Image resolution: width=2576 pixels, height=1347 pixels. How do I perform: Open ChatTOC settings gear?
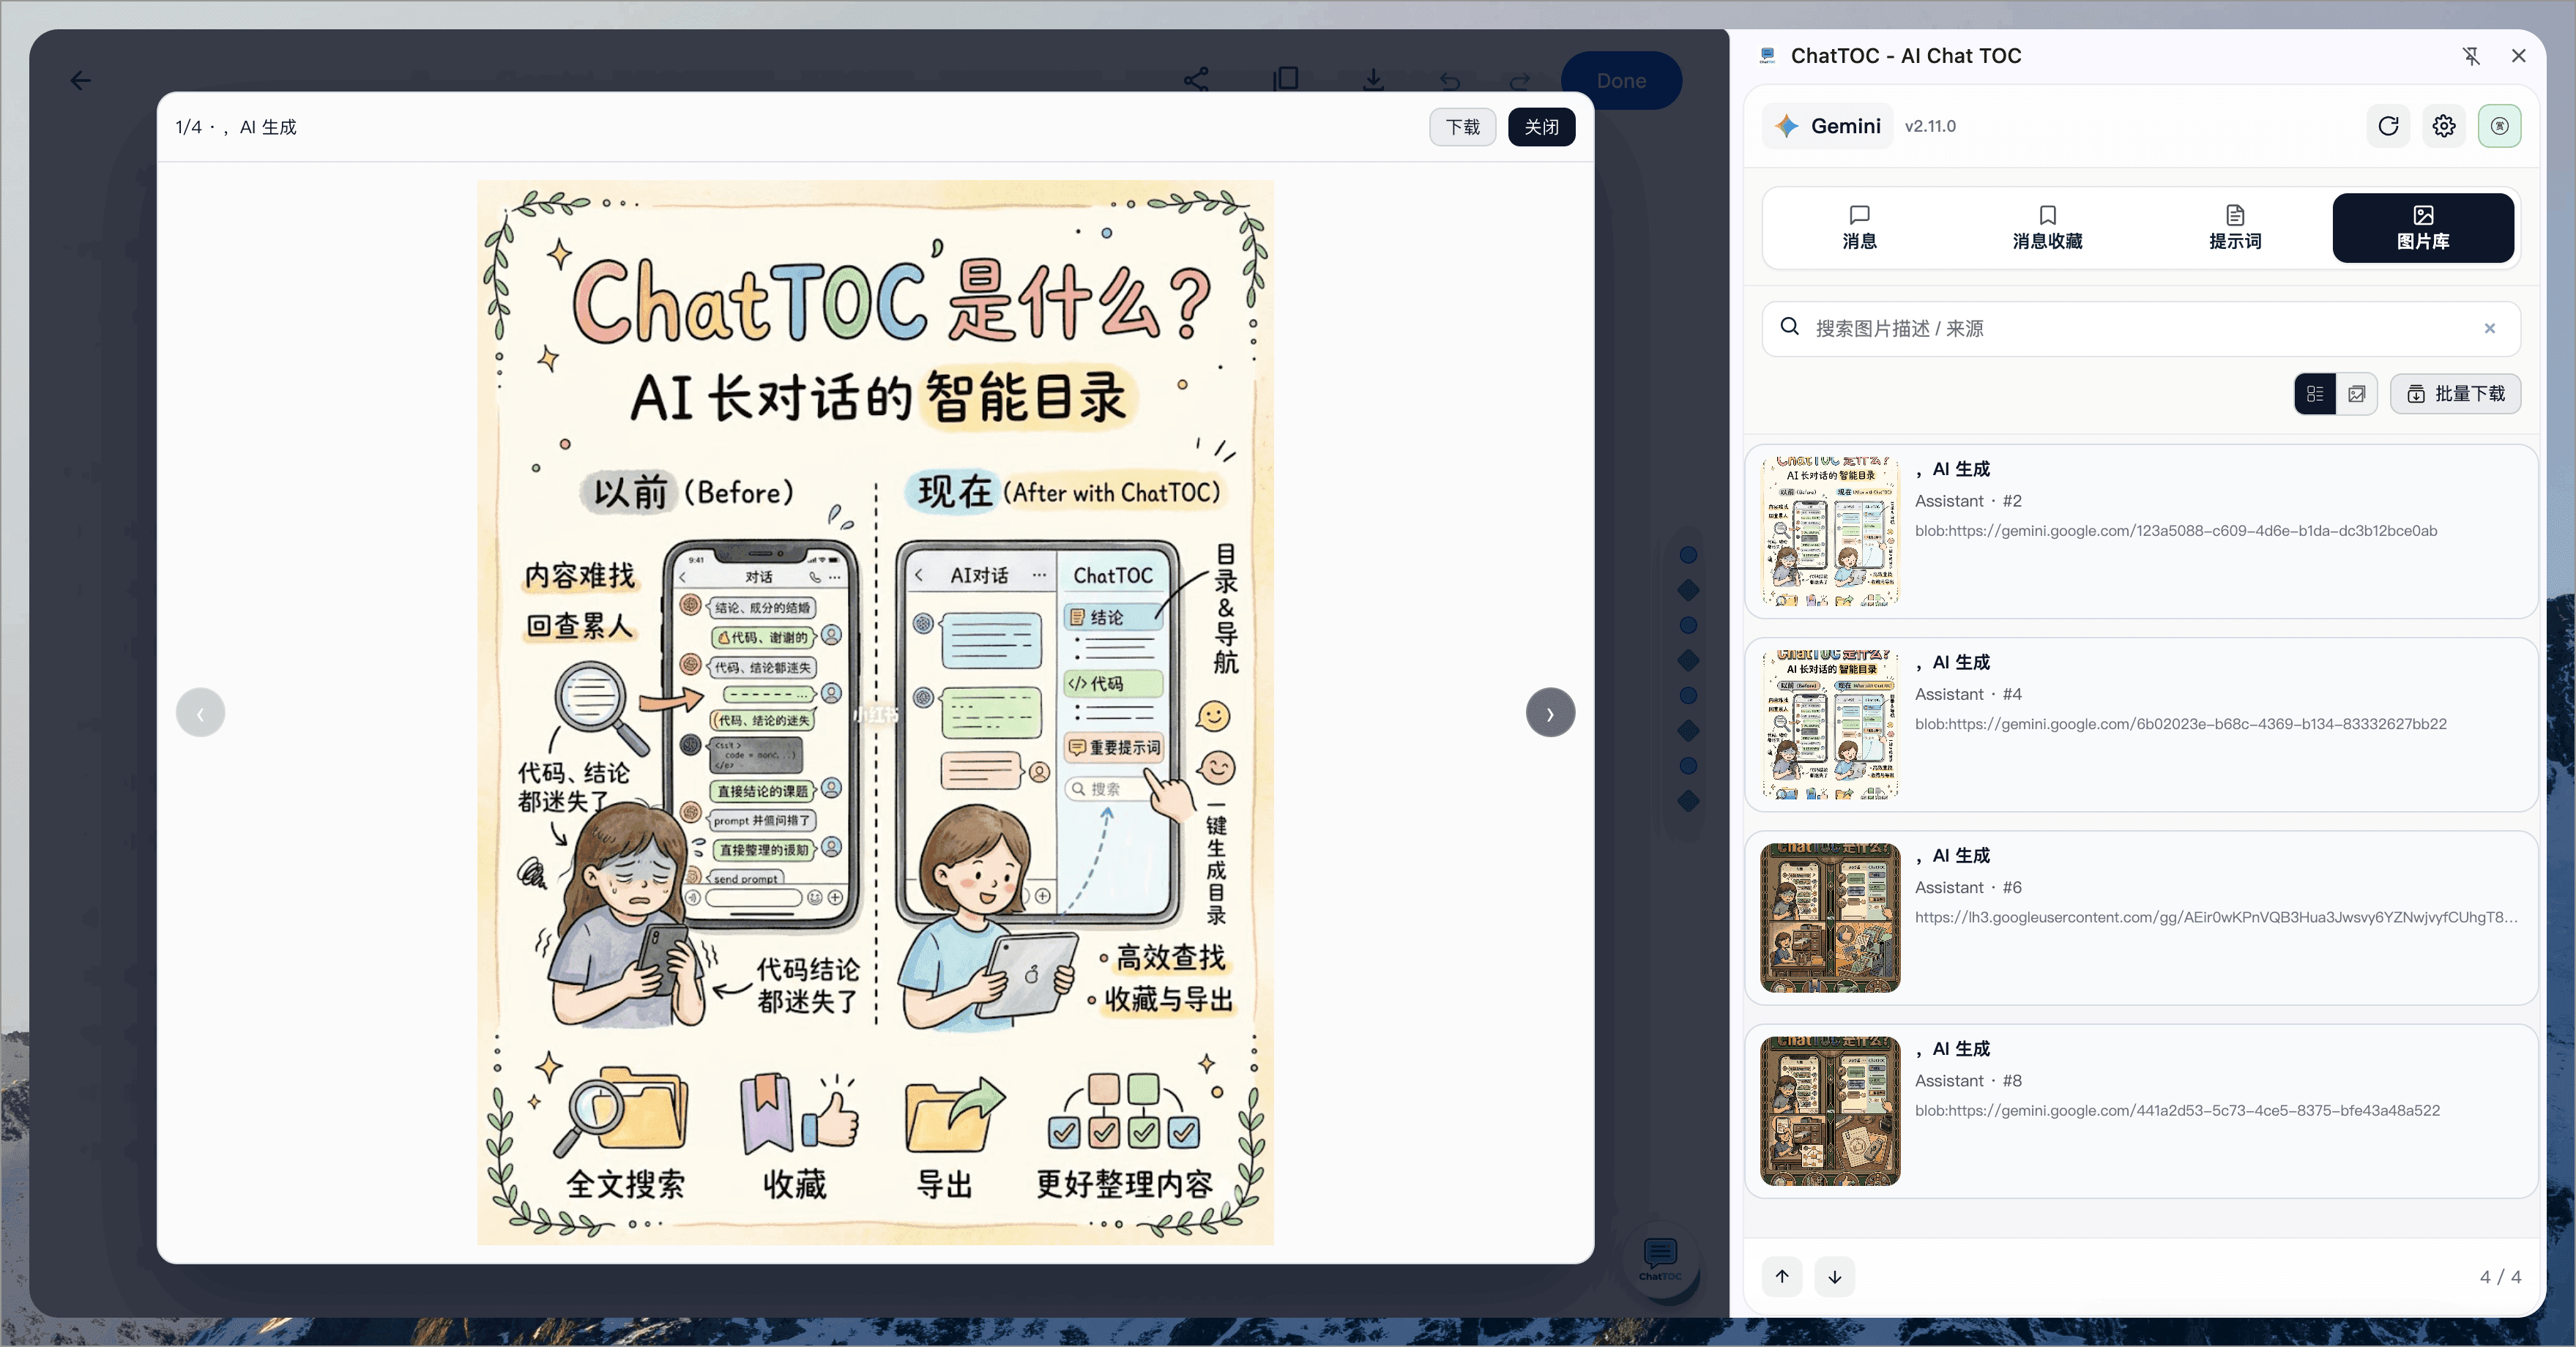click(x=2444, y=126)
